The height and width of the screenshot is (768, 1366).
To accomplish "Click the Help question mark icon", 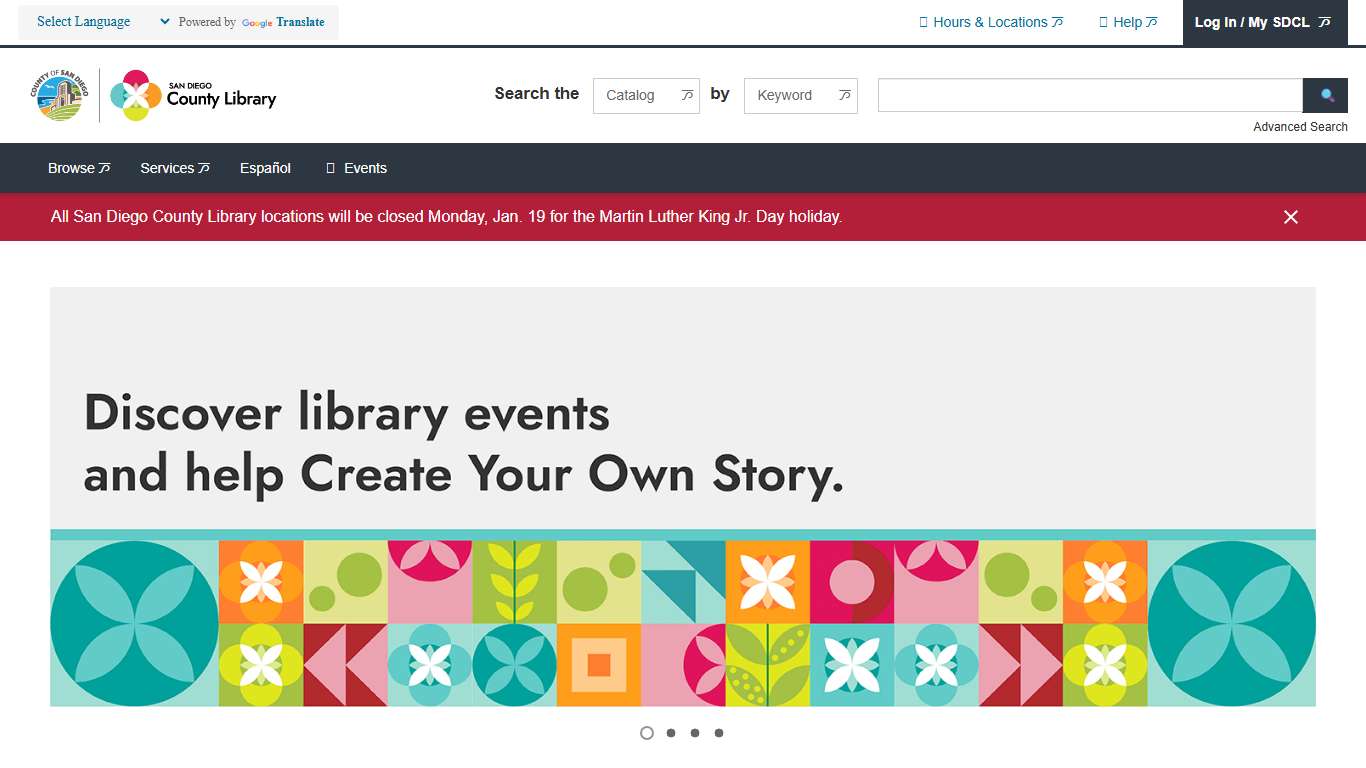I will pos(1104,21).
